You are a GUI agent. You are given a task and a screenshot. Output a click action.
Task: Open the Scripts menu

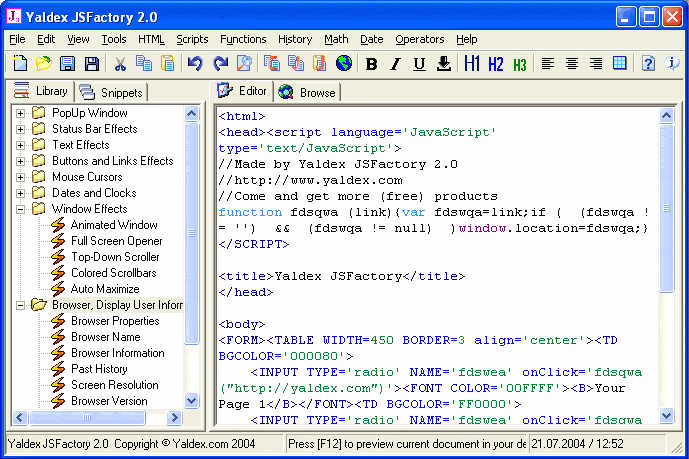tap(192, 40)
